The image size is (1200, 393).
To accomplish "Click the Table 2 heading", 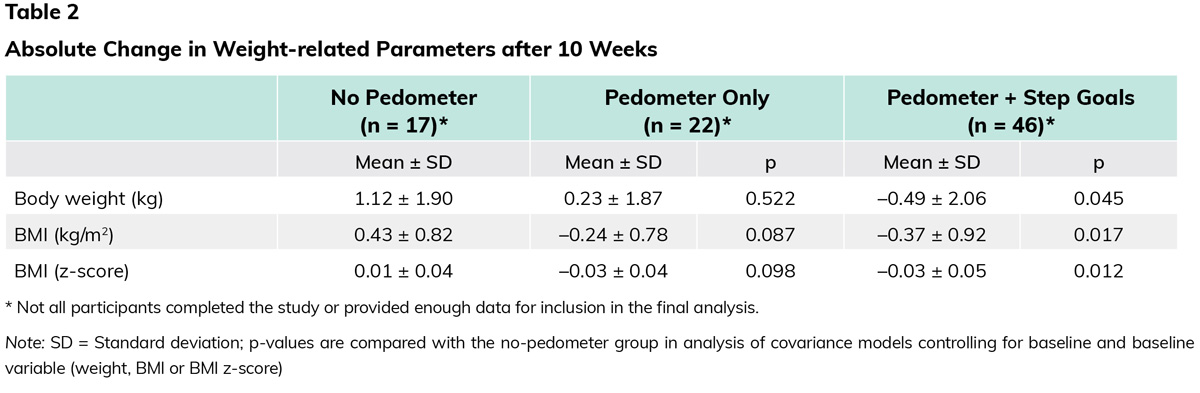I will pyautogui.click(x=42, y=13).
